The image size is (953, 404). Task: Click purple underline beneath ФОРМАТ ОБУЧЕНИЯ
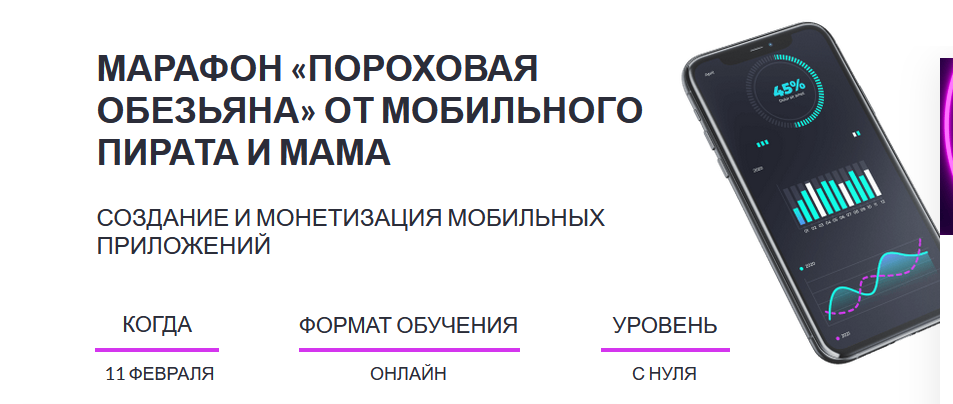408,350
